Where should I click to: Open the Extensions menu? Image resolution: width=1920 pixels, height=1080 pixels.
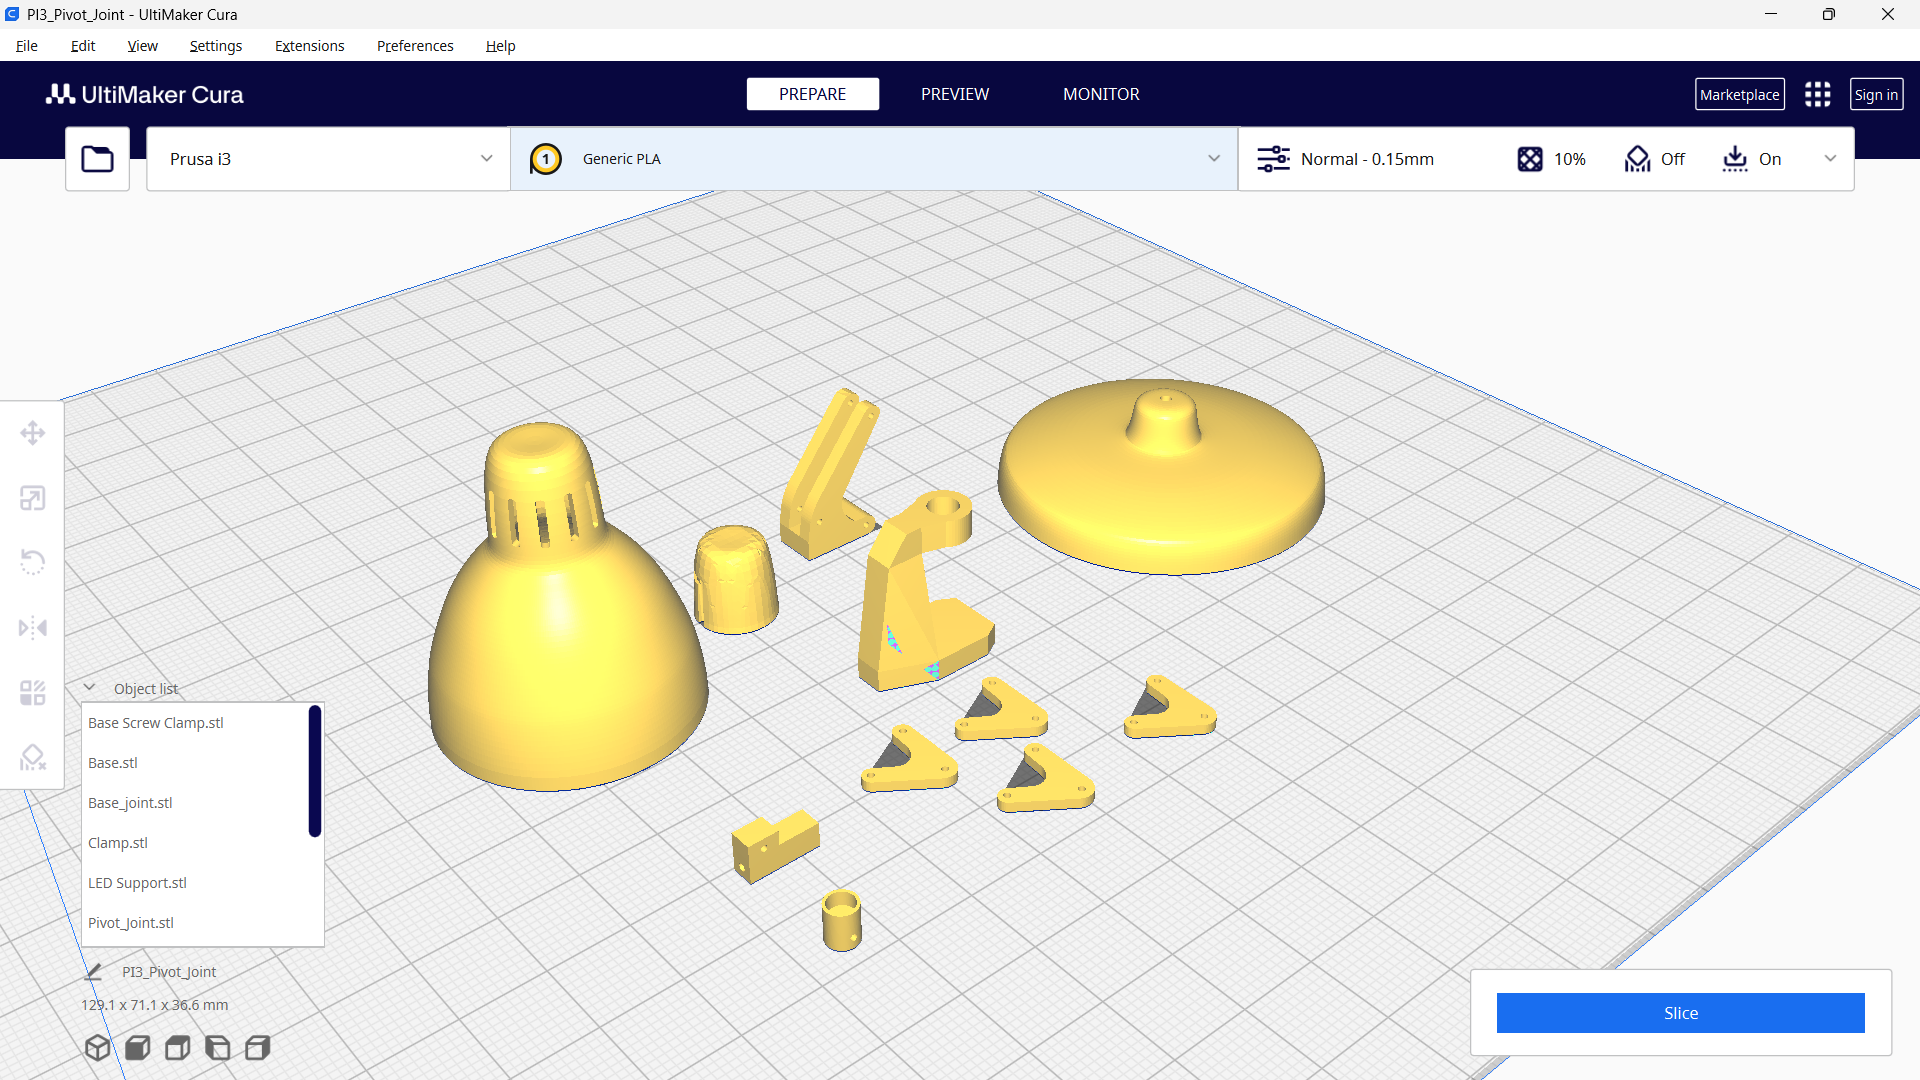[x=309, y=46]
